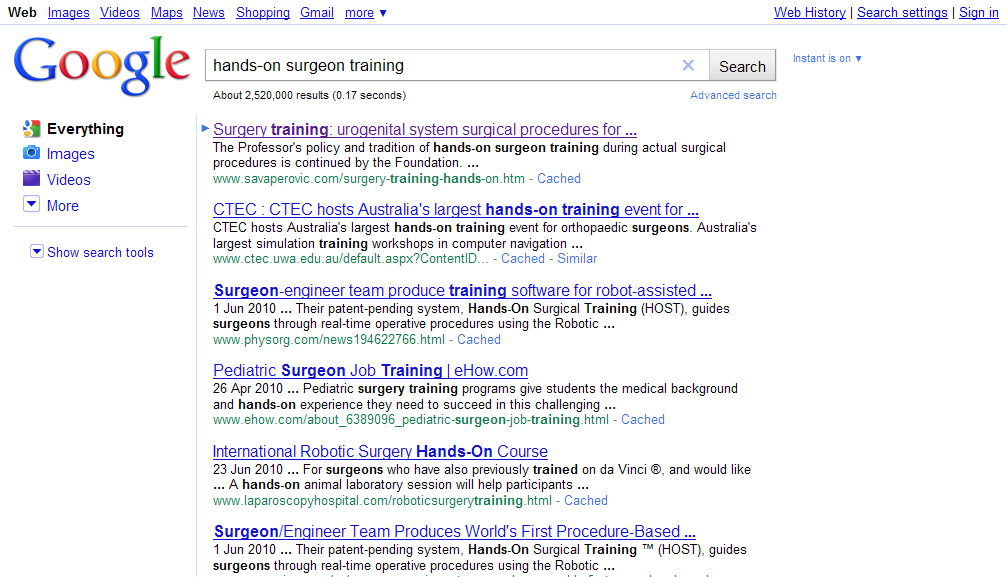The height and width of the screenshot is (577, 1007).
Task: Click the Google logo
Action: (101, 66)
